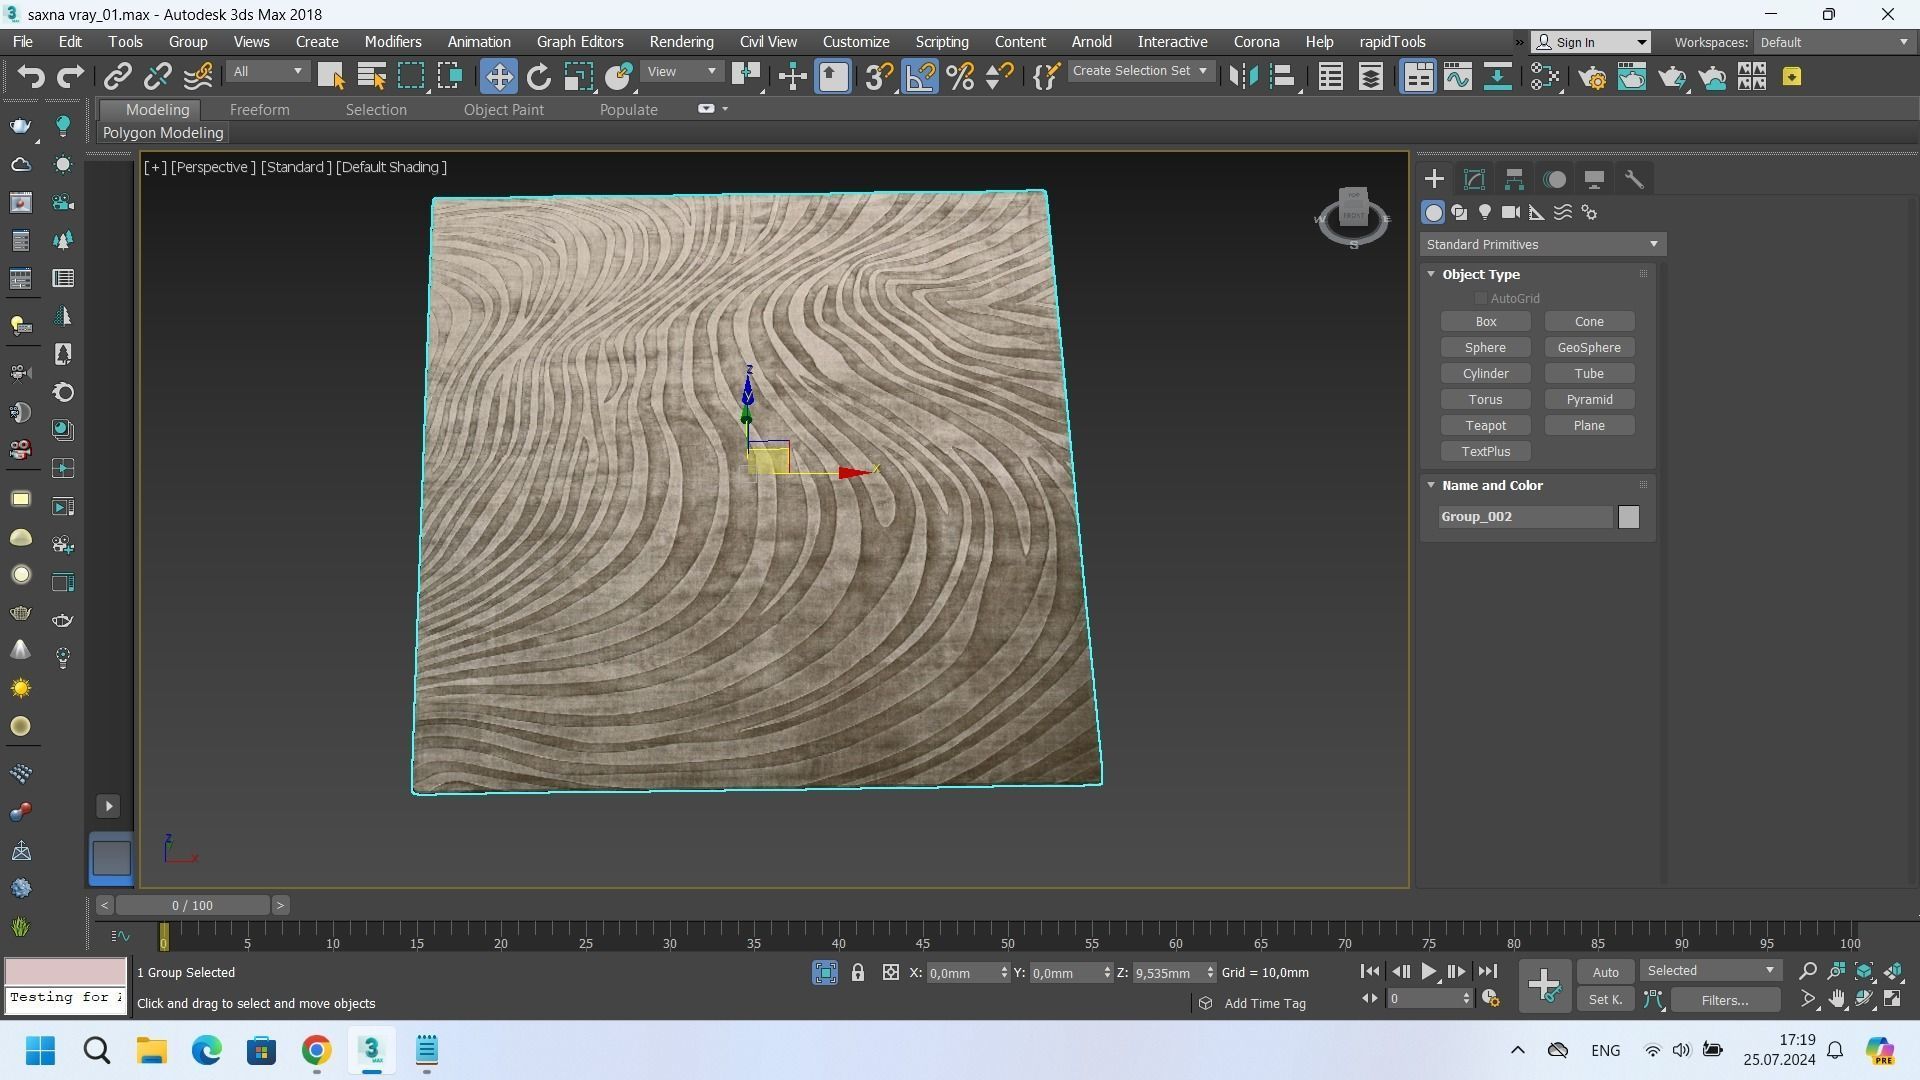The image size is (1920, 1080).
Task: Select the Shapes category icon
Action: 1459,212
